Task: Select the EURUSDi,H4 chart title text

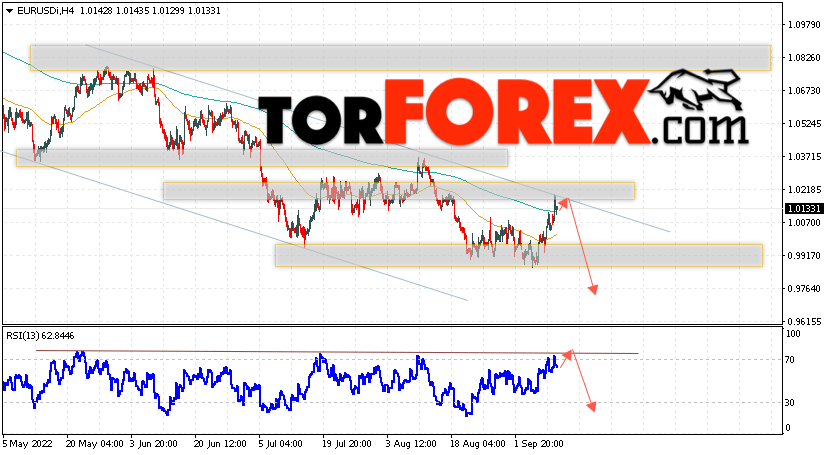Action: pyautogui.click(x=46, y=11)
